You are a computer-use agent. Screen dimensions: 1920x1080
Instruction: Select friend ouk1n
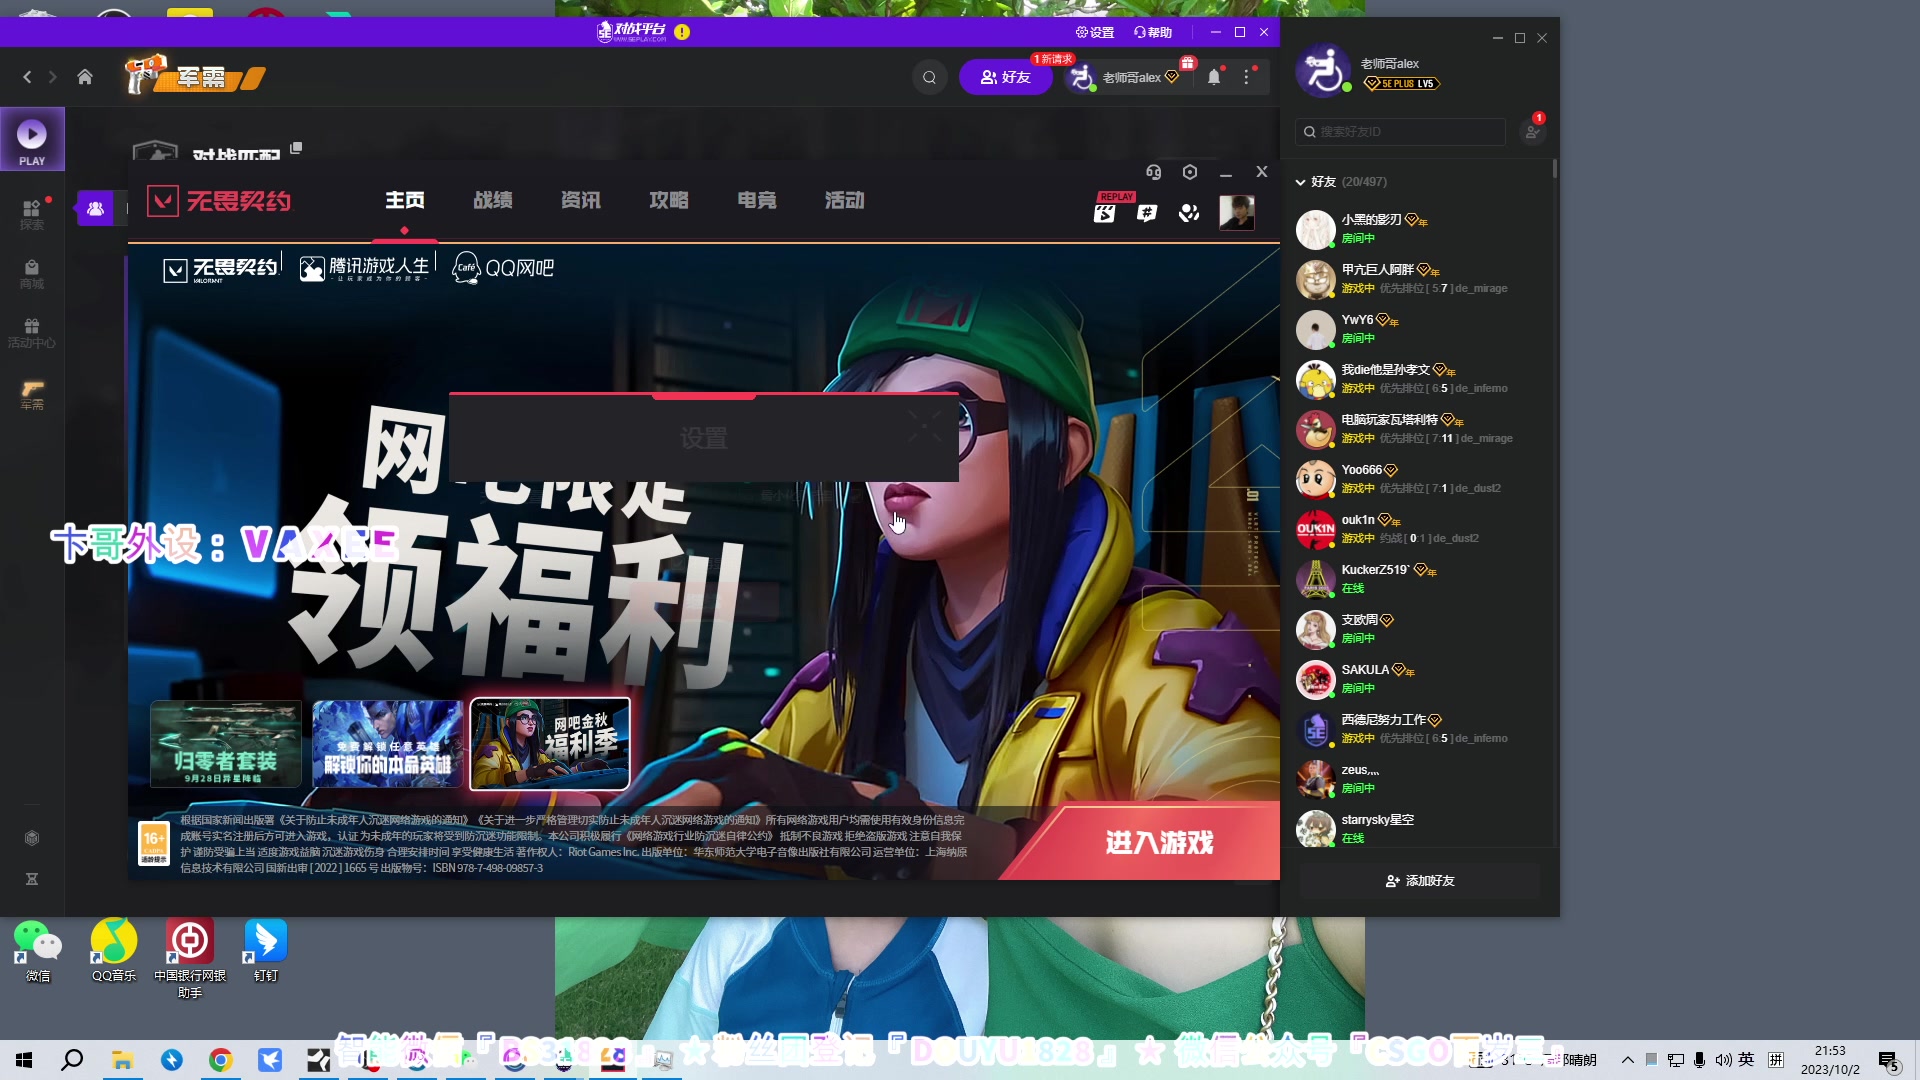[x=1420, y=529]
